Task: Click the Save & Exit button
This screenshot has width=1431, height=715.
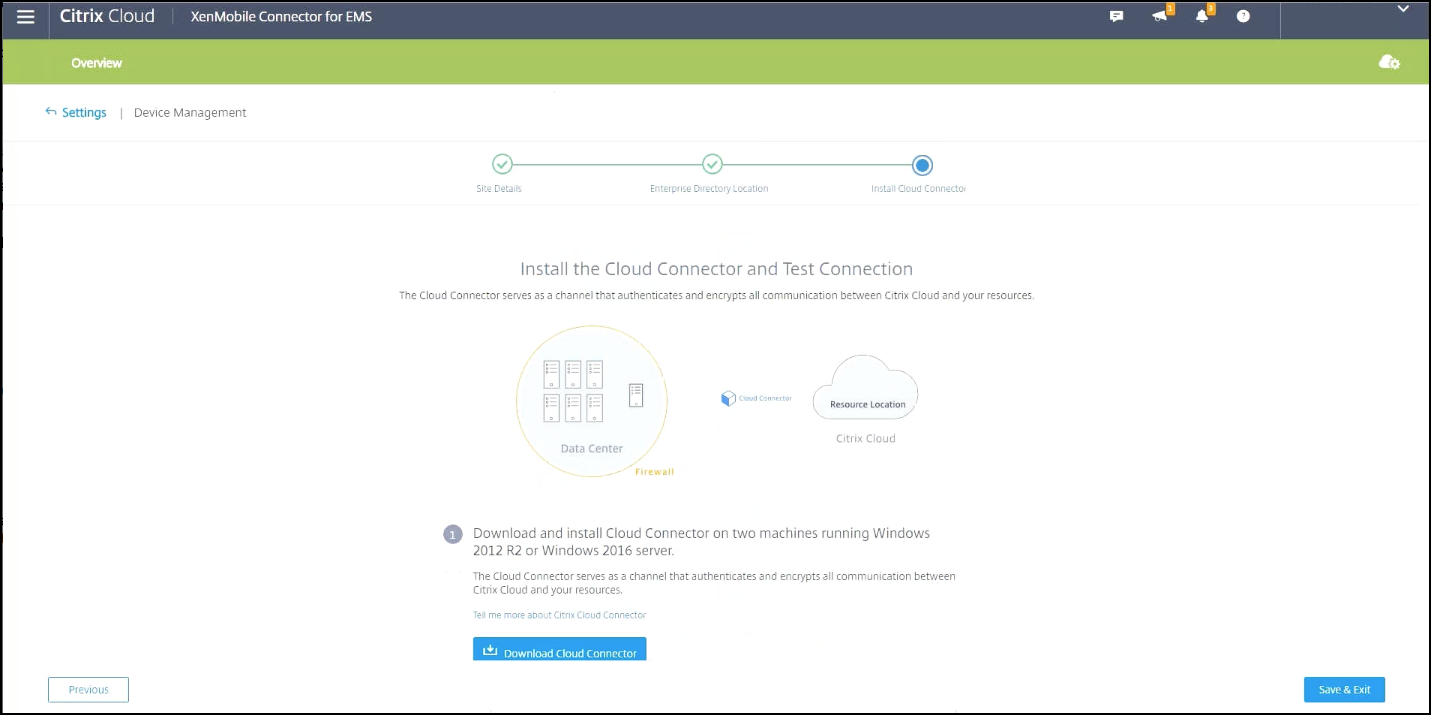Action: click(1344, 690)
